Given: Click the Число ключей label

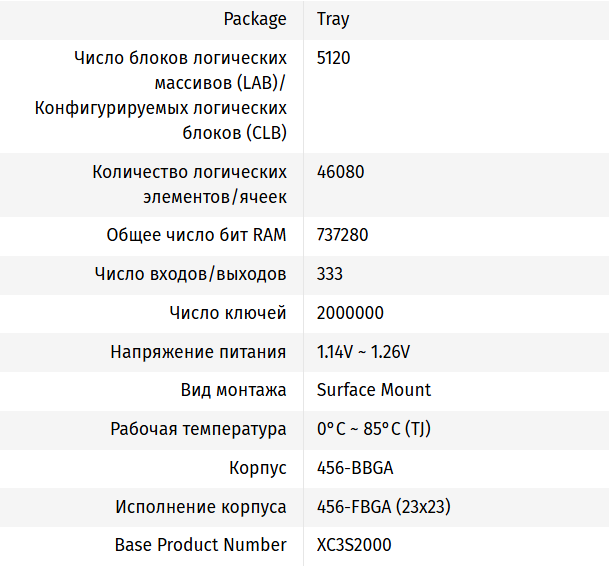Looking at the screenshot, I should click(x=228, y=313).
